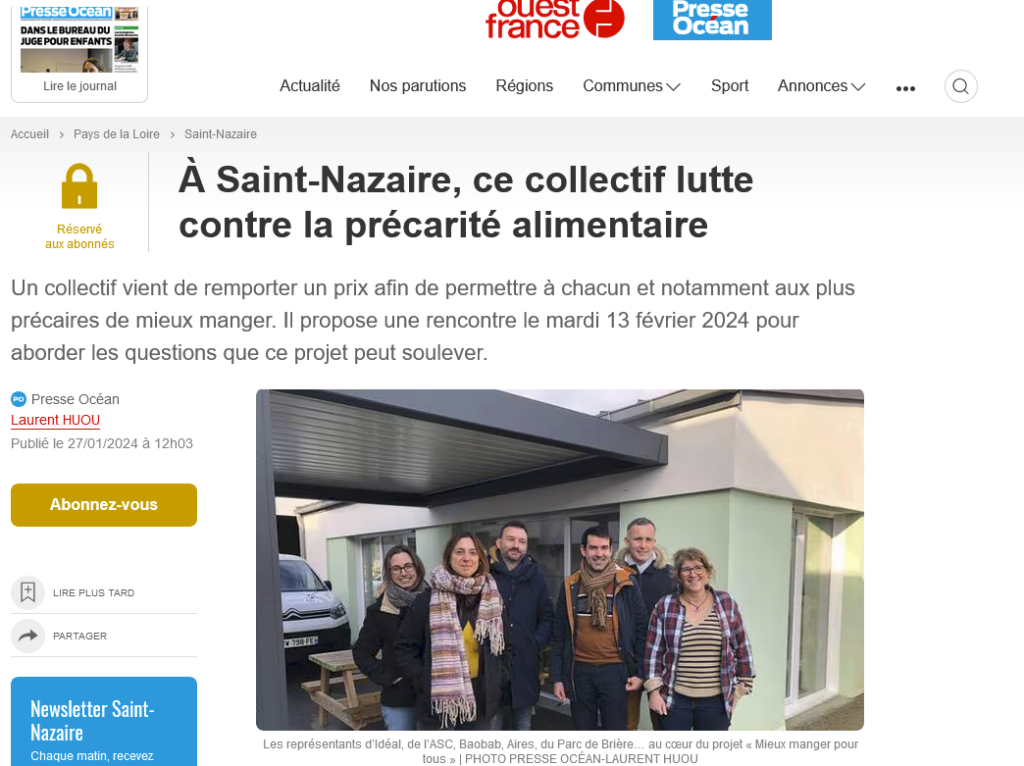The height and width of the screenshot is (766, 1024).
Task: Open the Lire le journal thumbnail
Action: click(80, 52)
